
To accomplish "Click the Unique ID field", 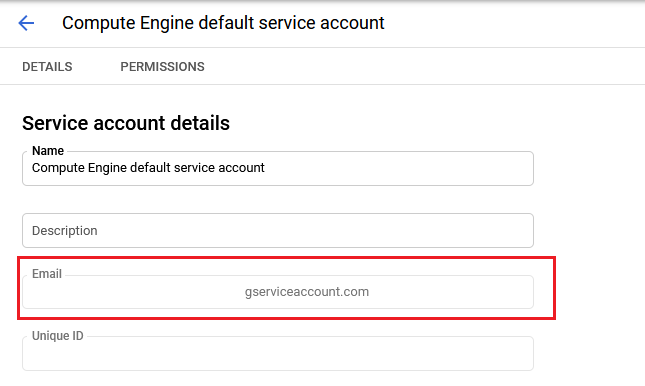I will (x=278, y=353).
